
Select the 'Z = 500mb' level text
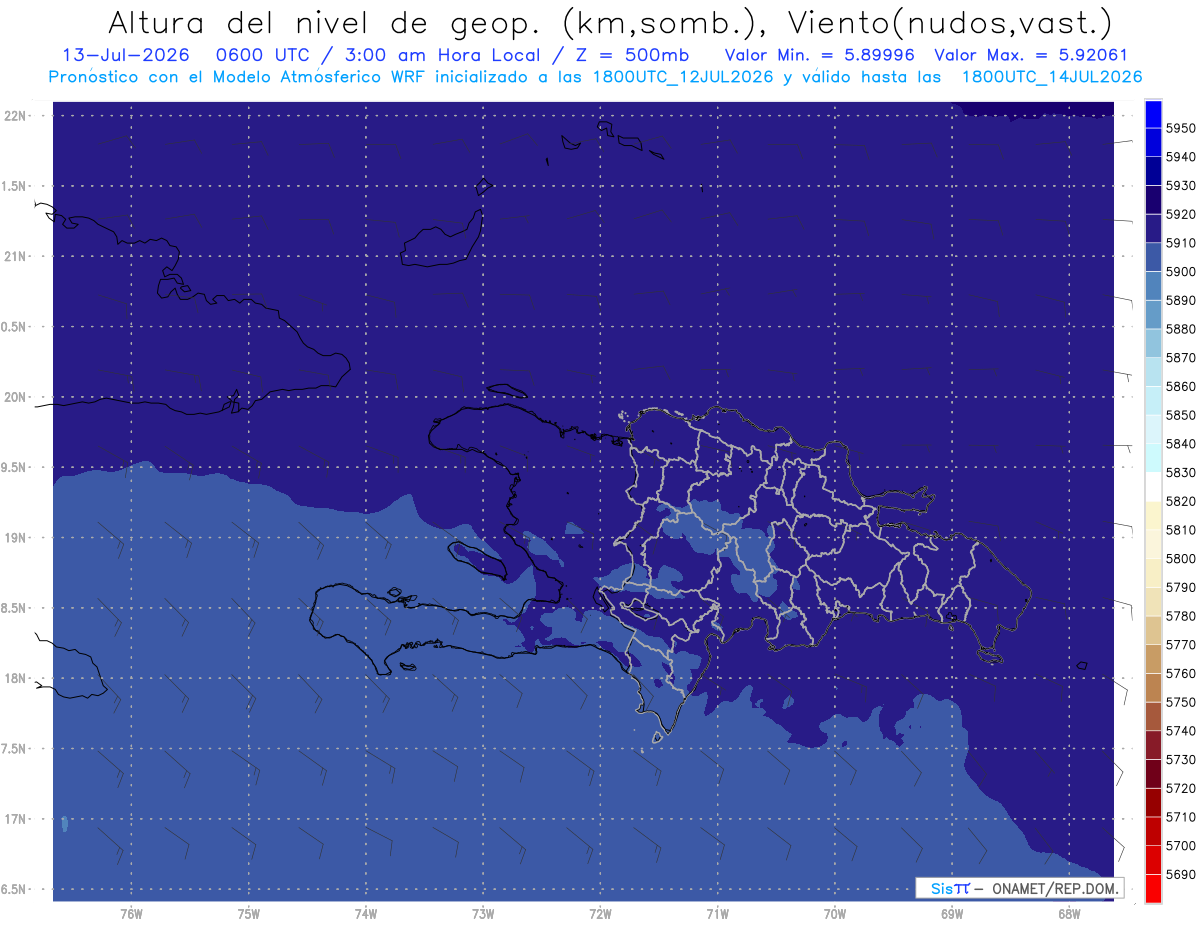click(x=630, y=55)
